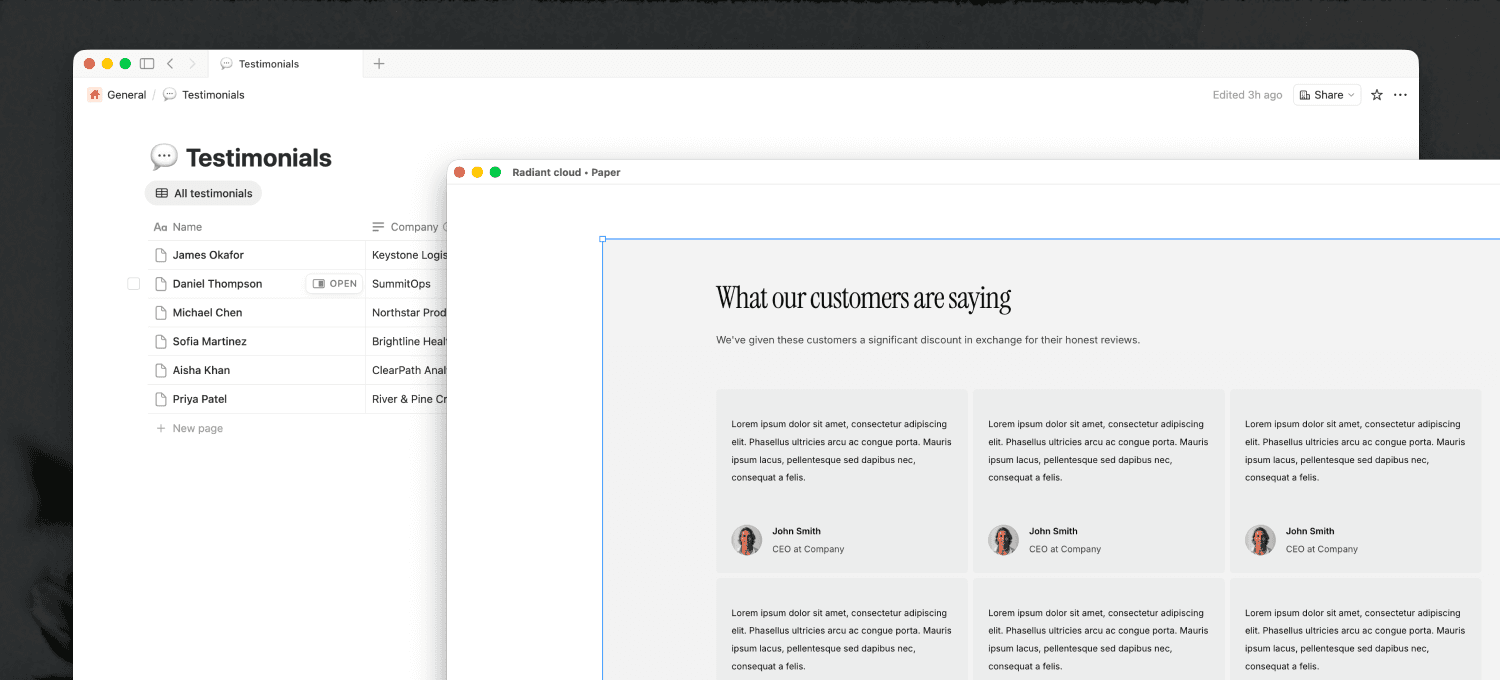Screen dimensions: 1500x680
Task: Click the corner handle of selected frame
Action: point(602,239)
